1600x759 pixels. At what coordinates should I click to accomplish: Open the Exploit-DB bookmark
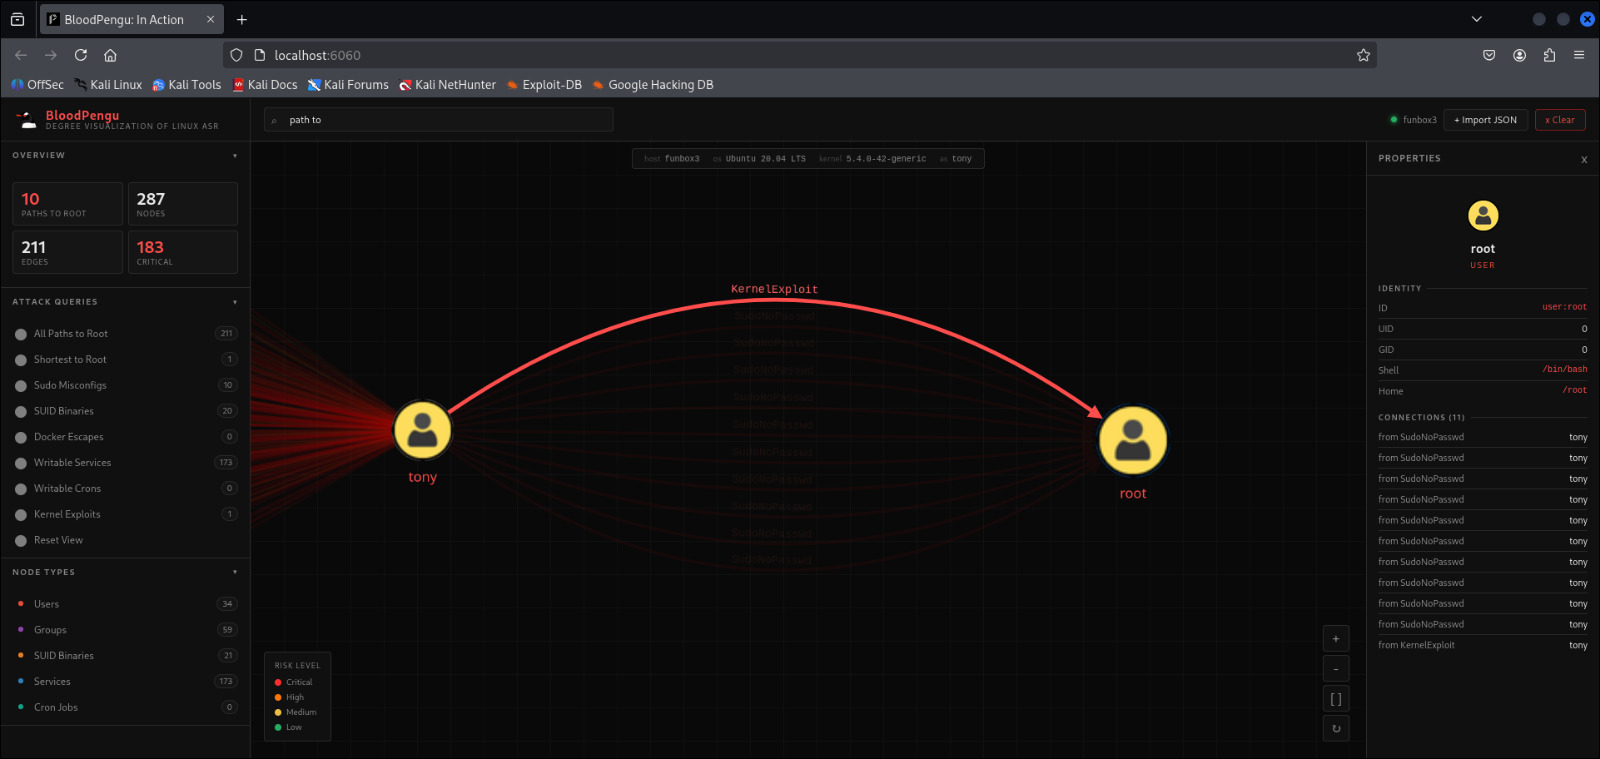(x=544, y=85)
